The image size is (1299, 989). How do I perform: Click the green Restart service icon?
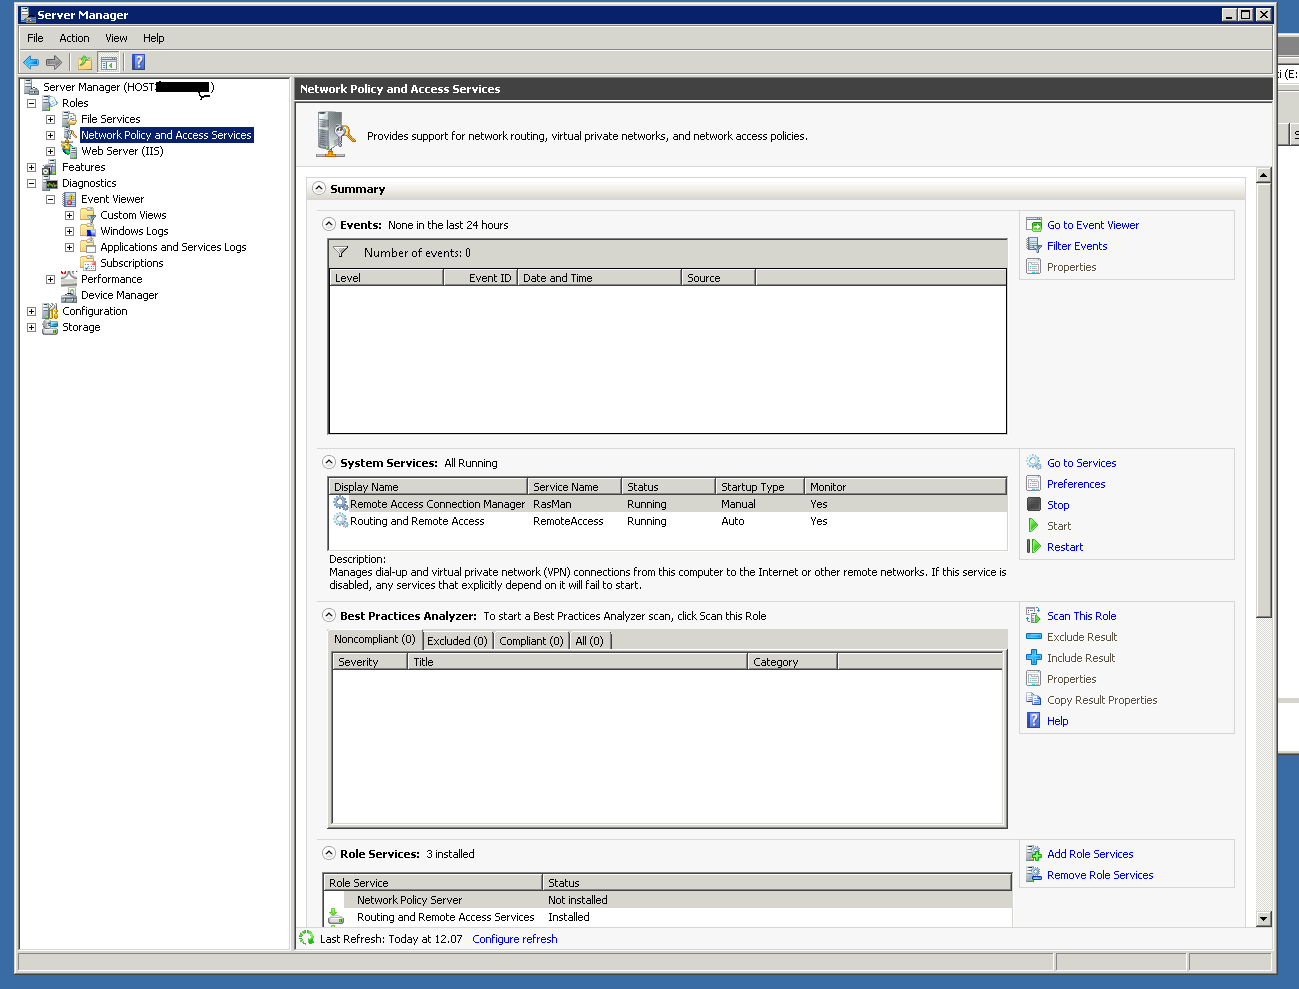pyautogui.click(x=1034, y=547)
